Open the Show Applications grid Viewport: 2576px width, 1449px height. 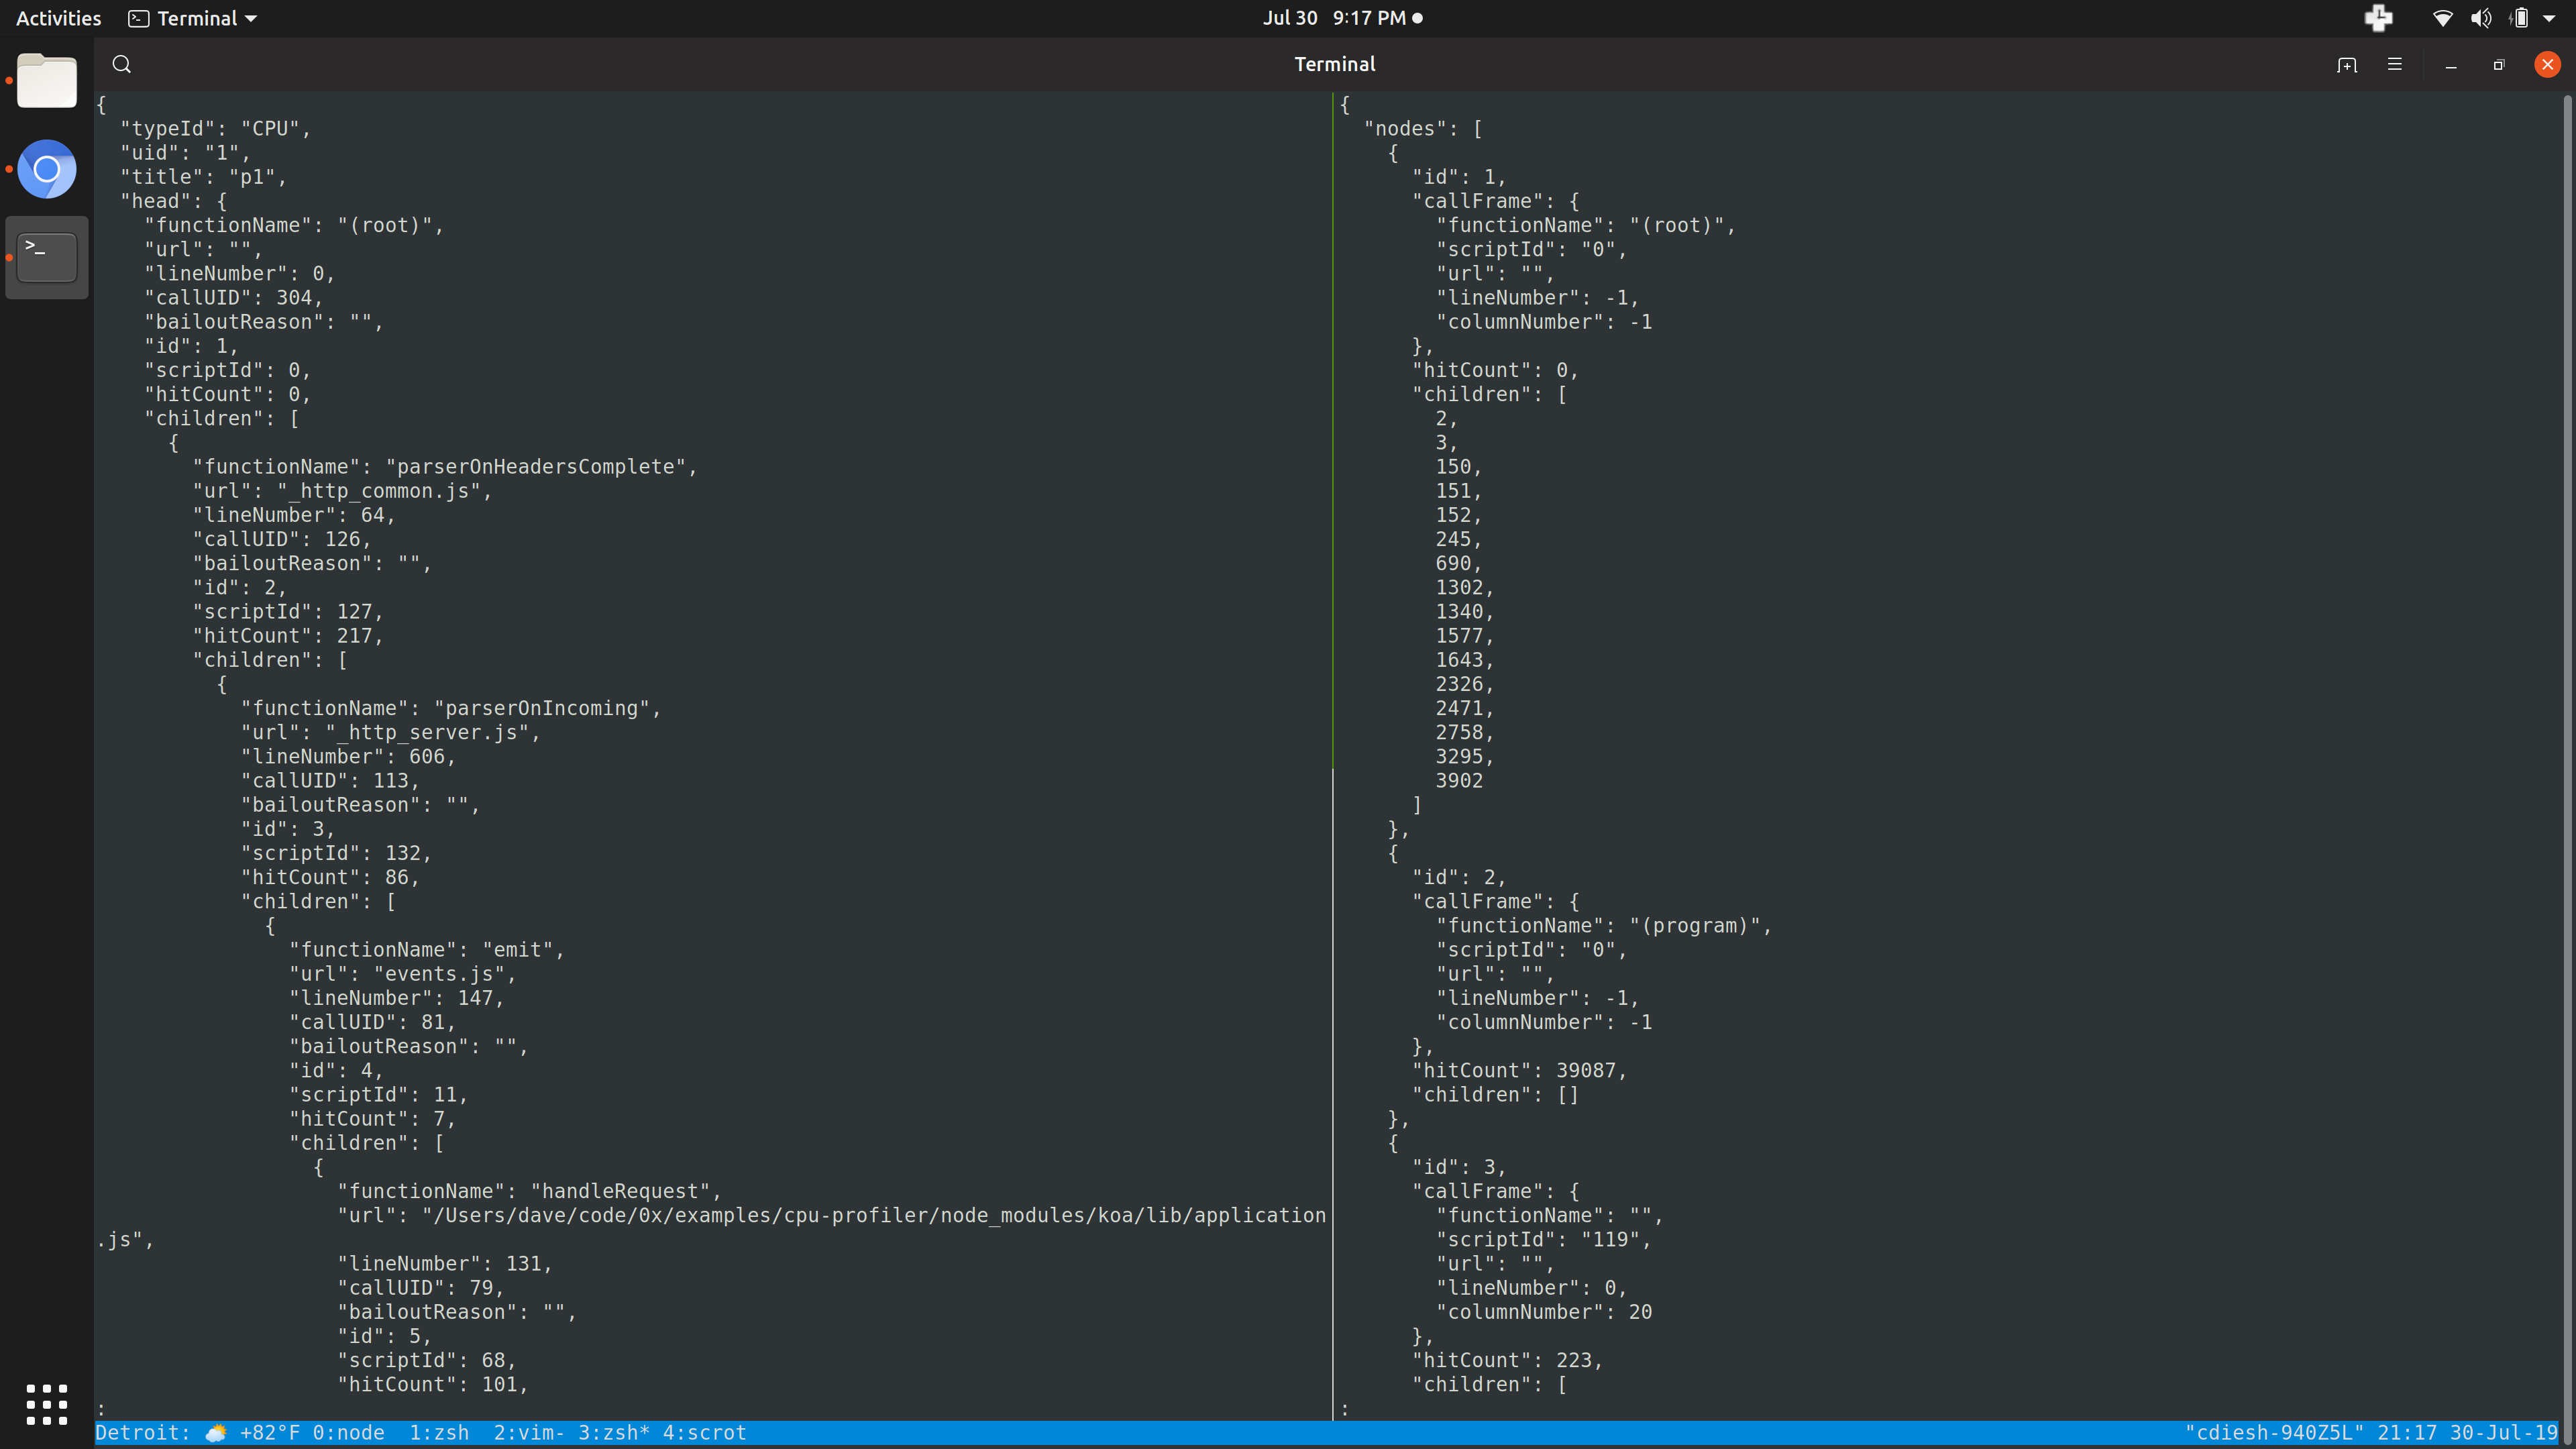pyautogui.click(x=46, y=1404)
